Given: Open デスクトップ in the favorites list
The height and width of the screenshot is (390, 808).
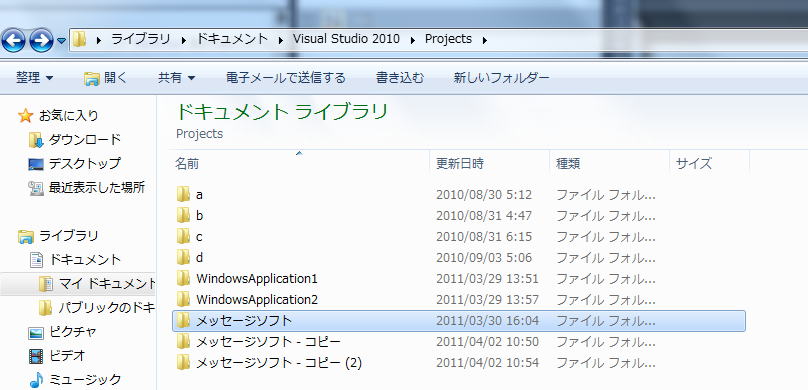Looking at the screenshot, I should 85,164.
